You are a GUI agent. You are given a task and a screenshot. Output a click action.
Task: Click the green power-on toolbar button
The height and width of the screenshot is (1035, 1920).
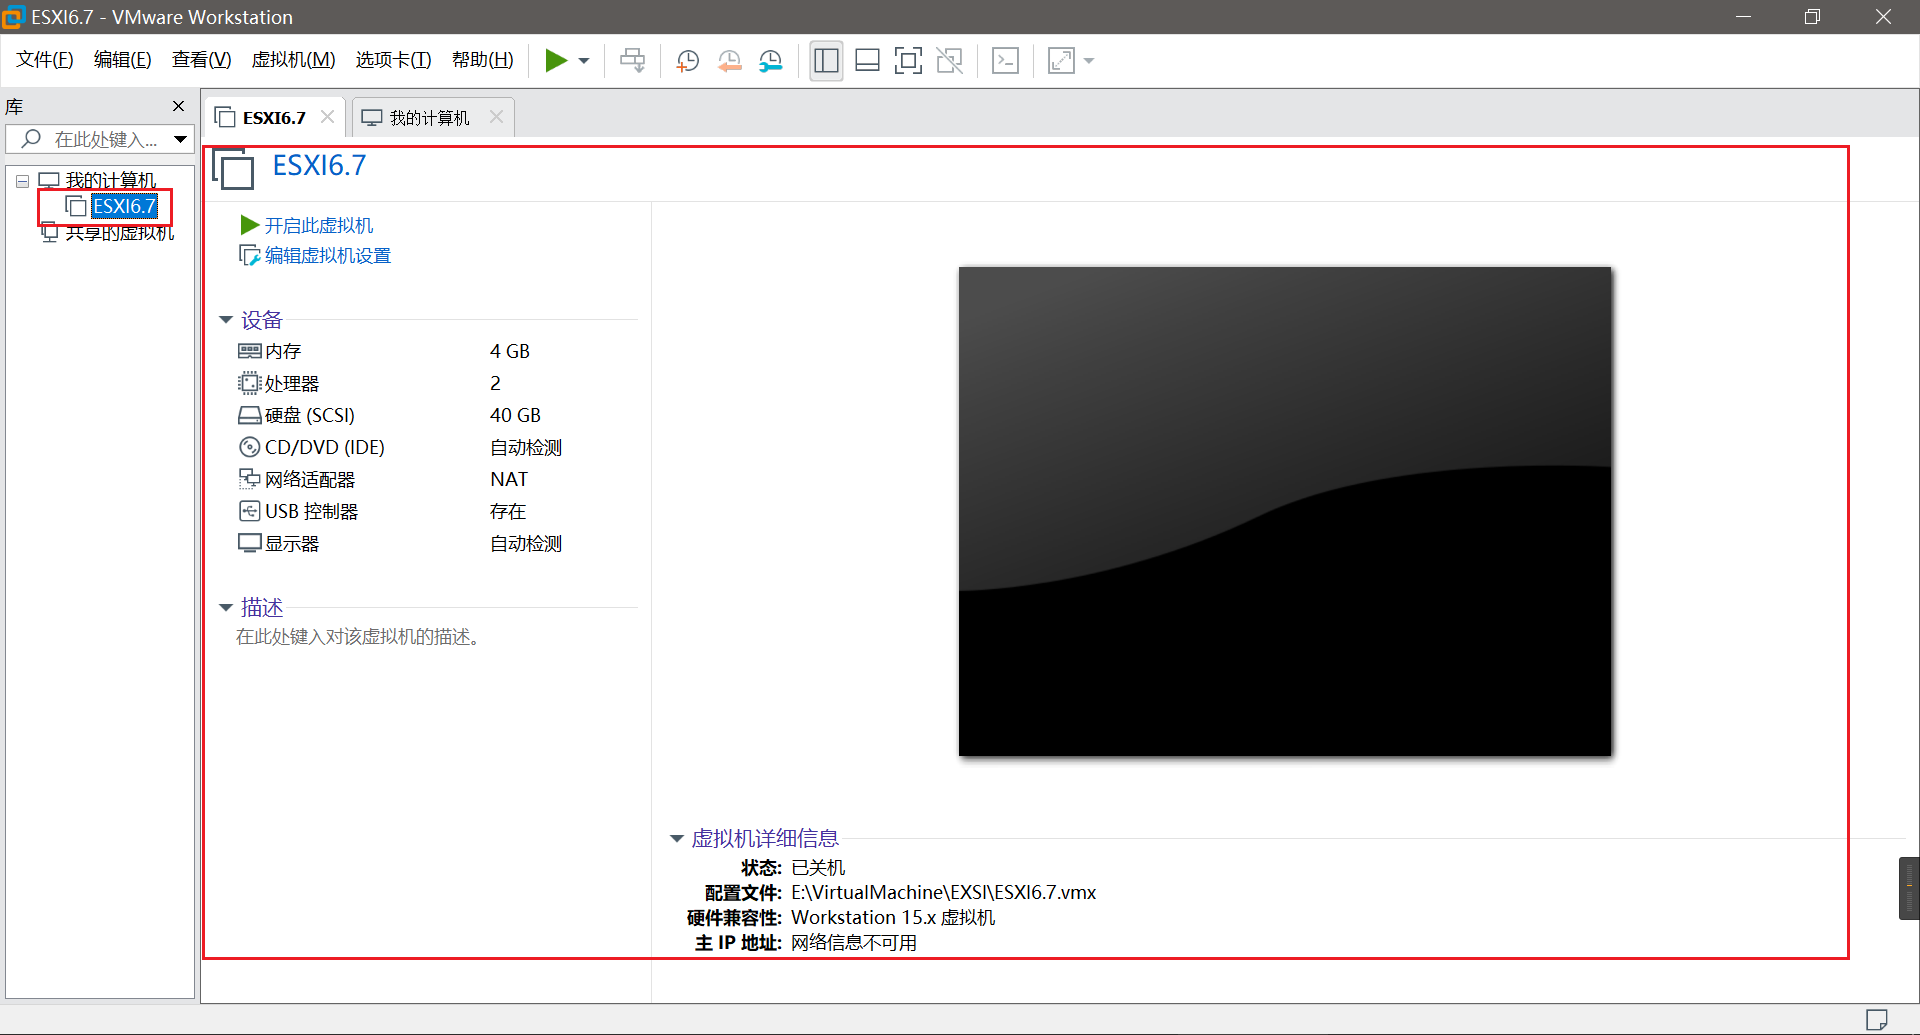click(x=556, y=61)
